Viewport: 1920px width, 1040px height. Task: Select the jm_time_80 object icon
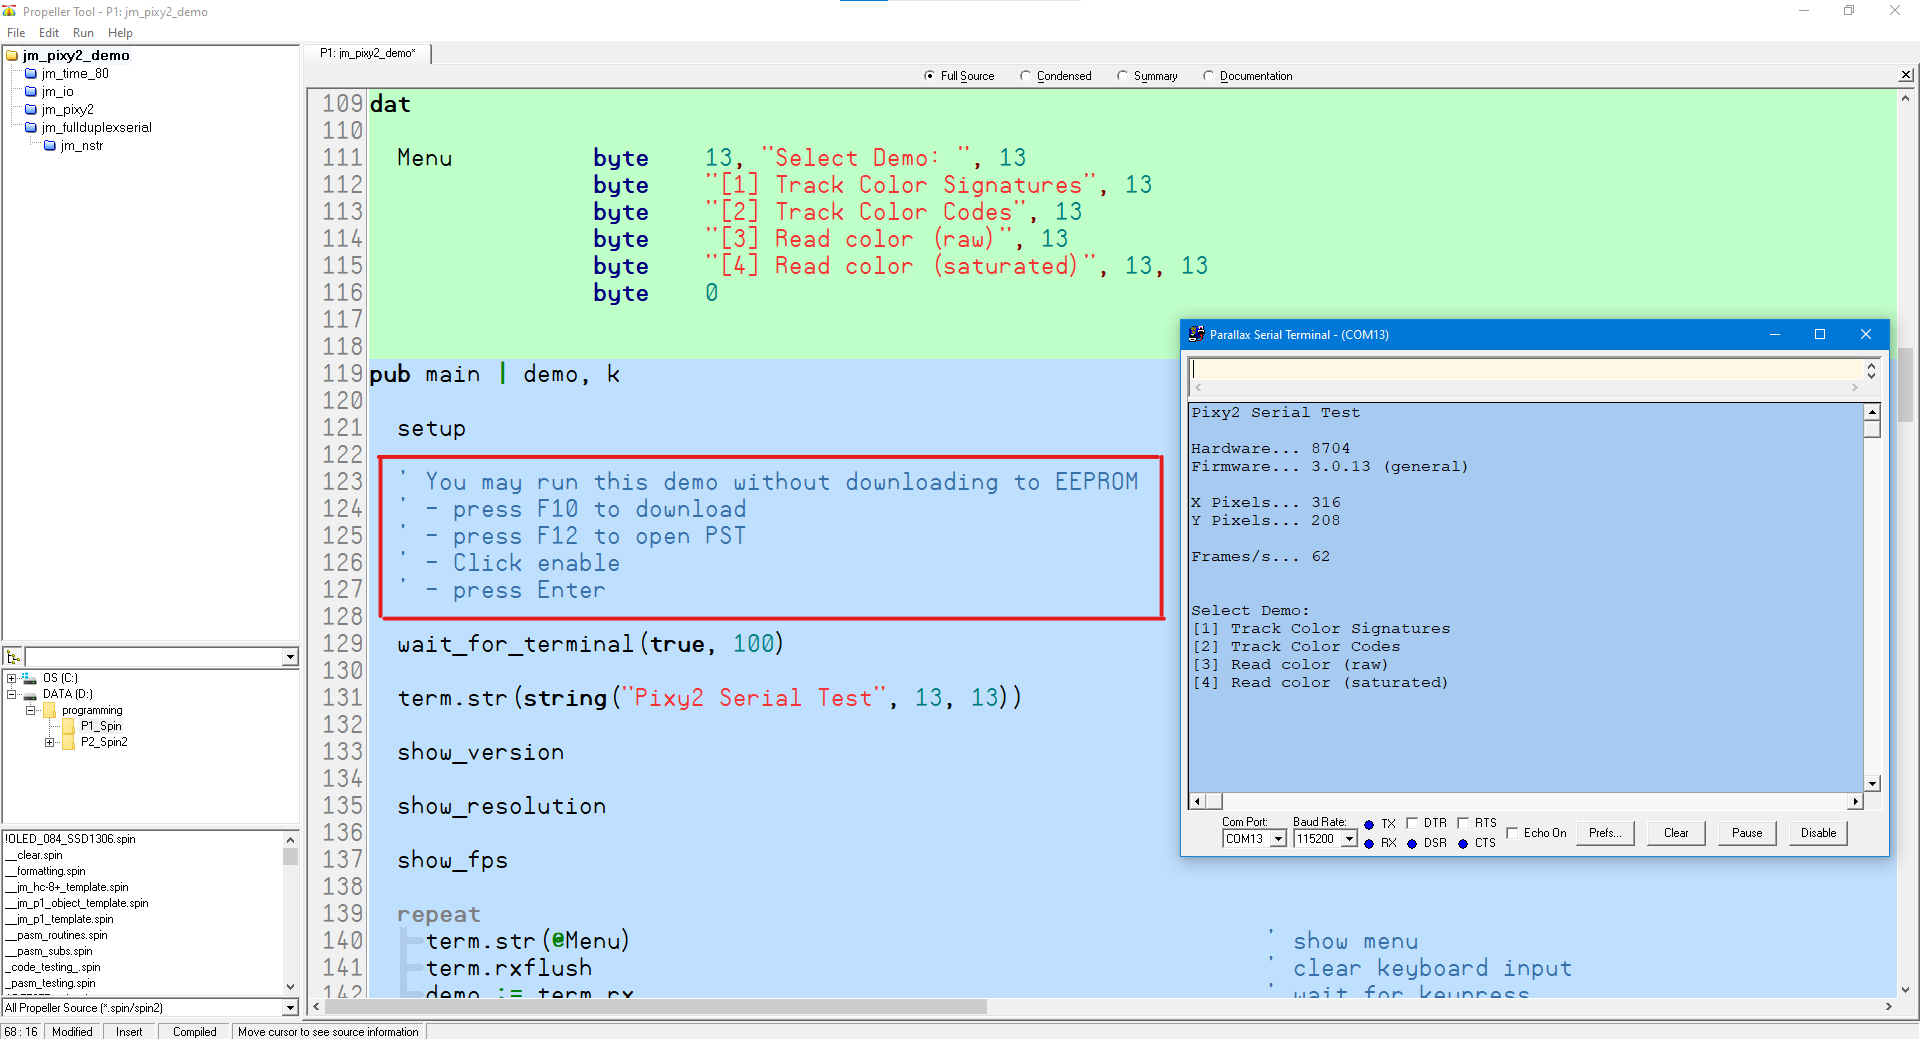point(31,74)
